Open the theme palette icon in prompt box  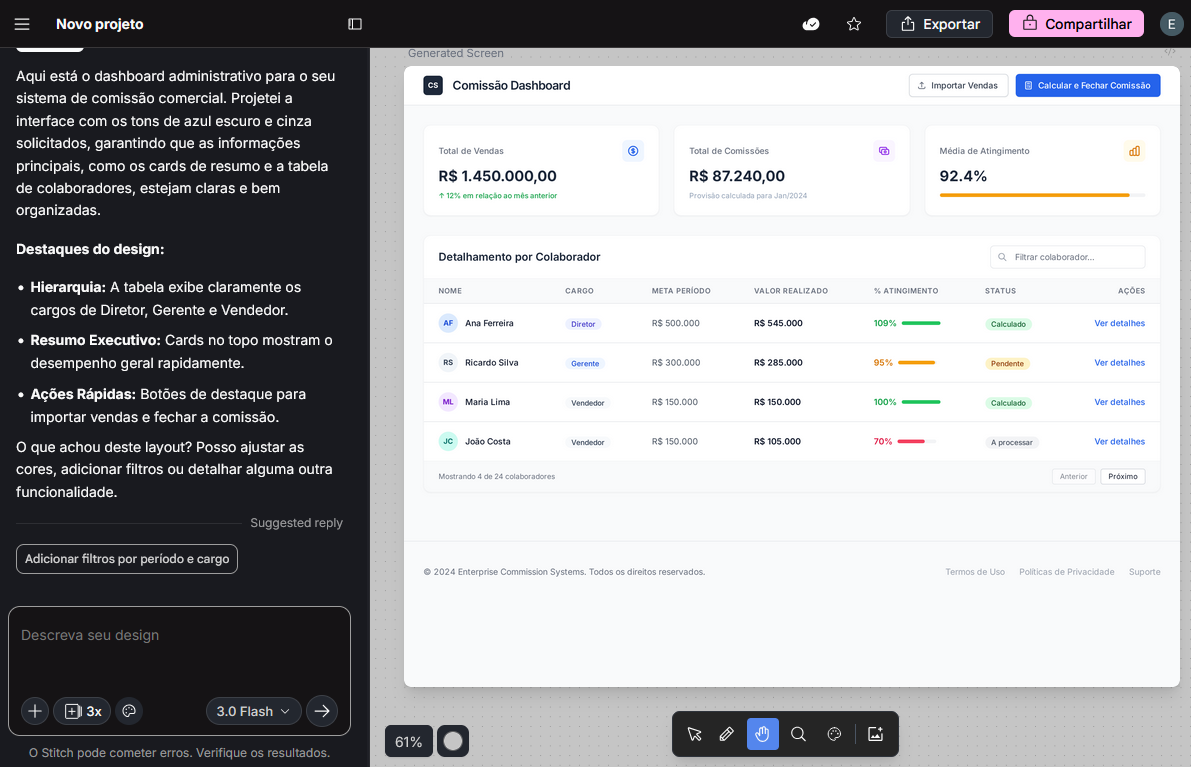tap(129, 711)
